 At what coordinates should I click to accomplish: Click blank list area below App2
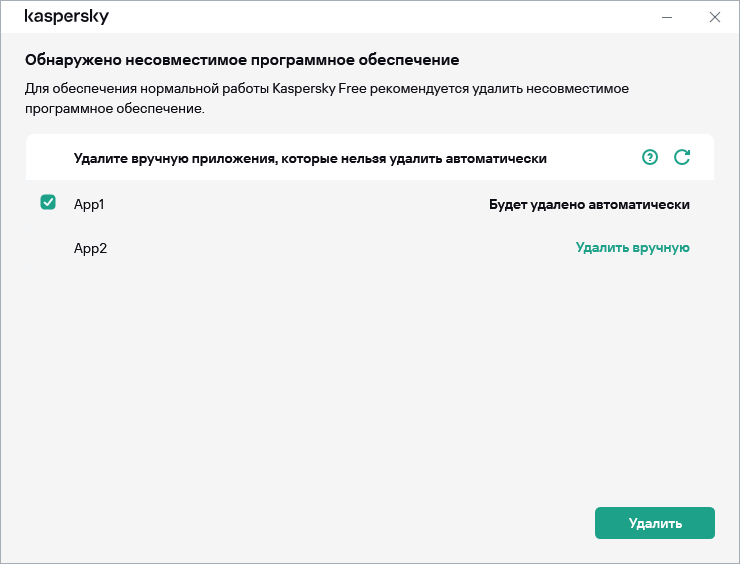370,380
